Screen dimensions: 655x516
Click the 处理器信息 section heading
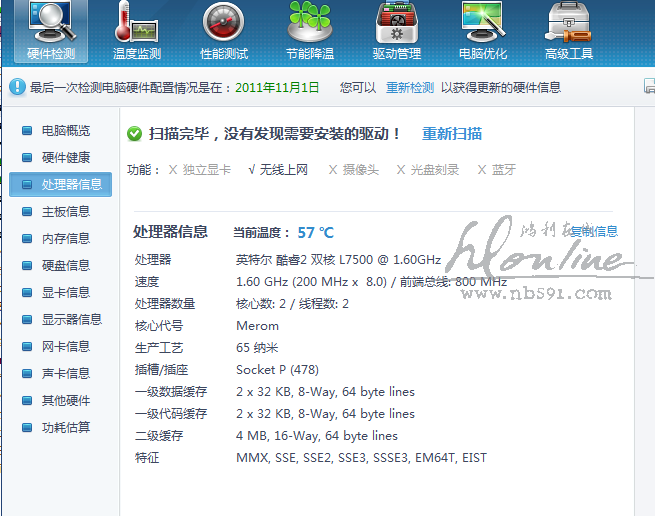click(x=170, y=232)
